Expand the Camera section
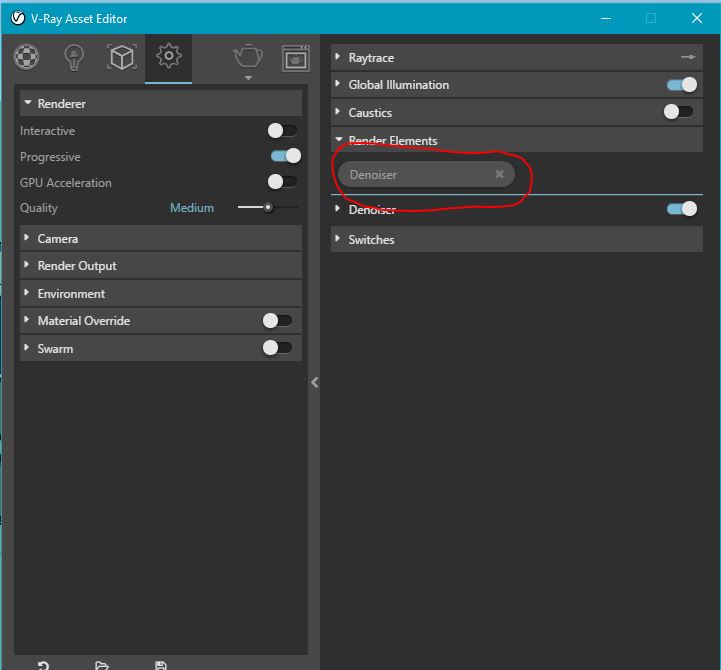721x670 pixels. (161, 239)
